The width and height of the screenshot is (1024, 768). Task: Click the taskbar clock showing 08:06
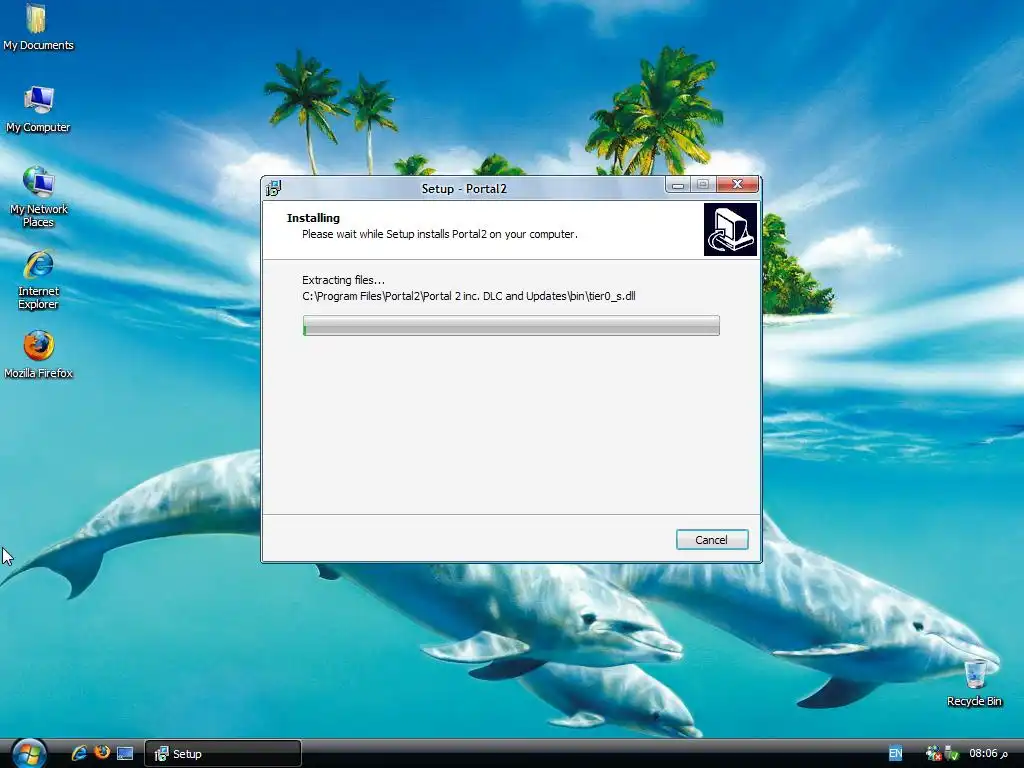(988, 753)
